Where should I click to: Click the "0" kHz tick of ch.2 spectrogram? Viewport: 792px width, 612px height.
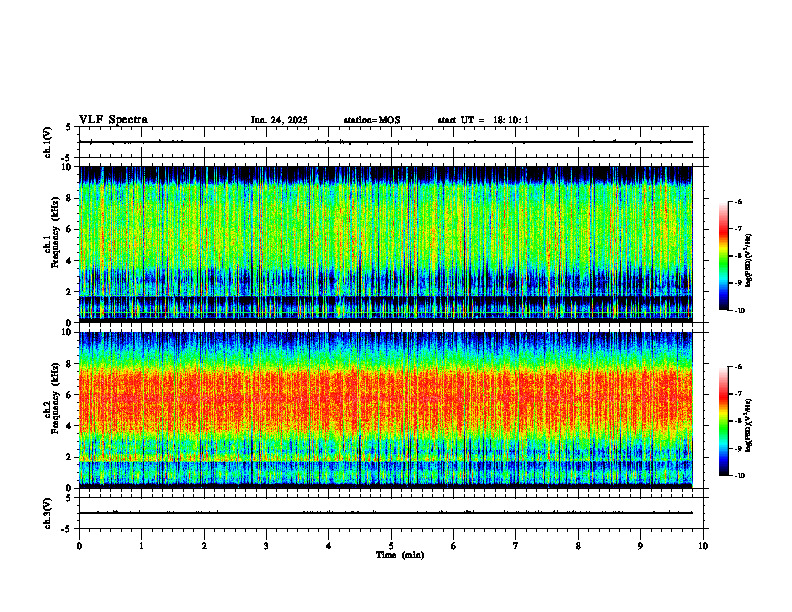point(70,488)
